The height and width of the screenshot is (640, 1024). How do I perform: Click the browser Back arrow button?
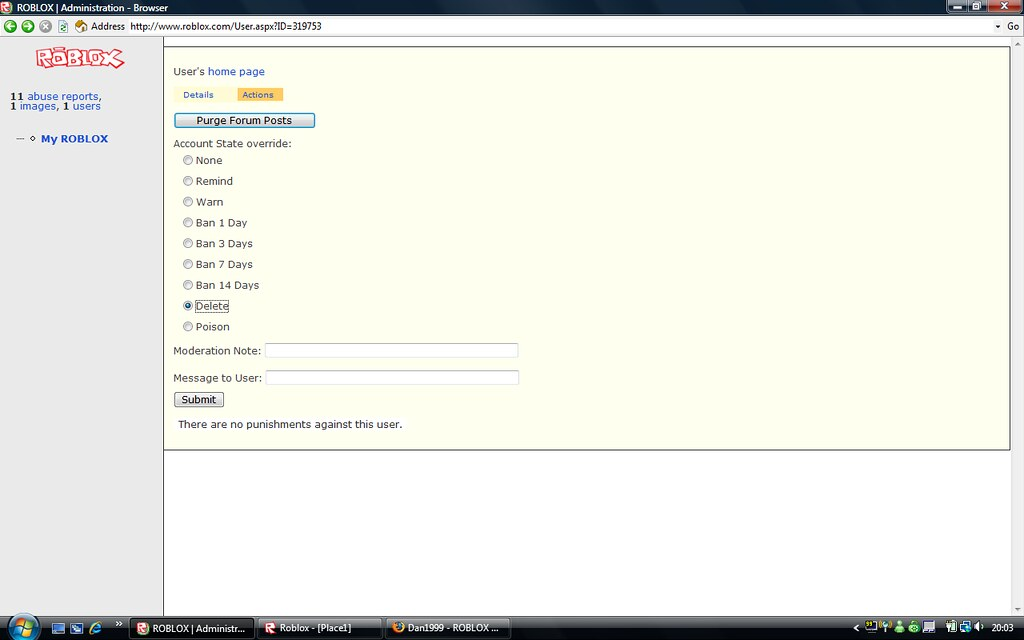[11, 26]
